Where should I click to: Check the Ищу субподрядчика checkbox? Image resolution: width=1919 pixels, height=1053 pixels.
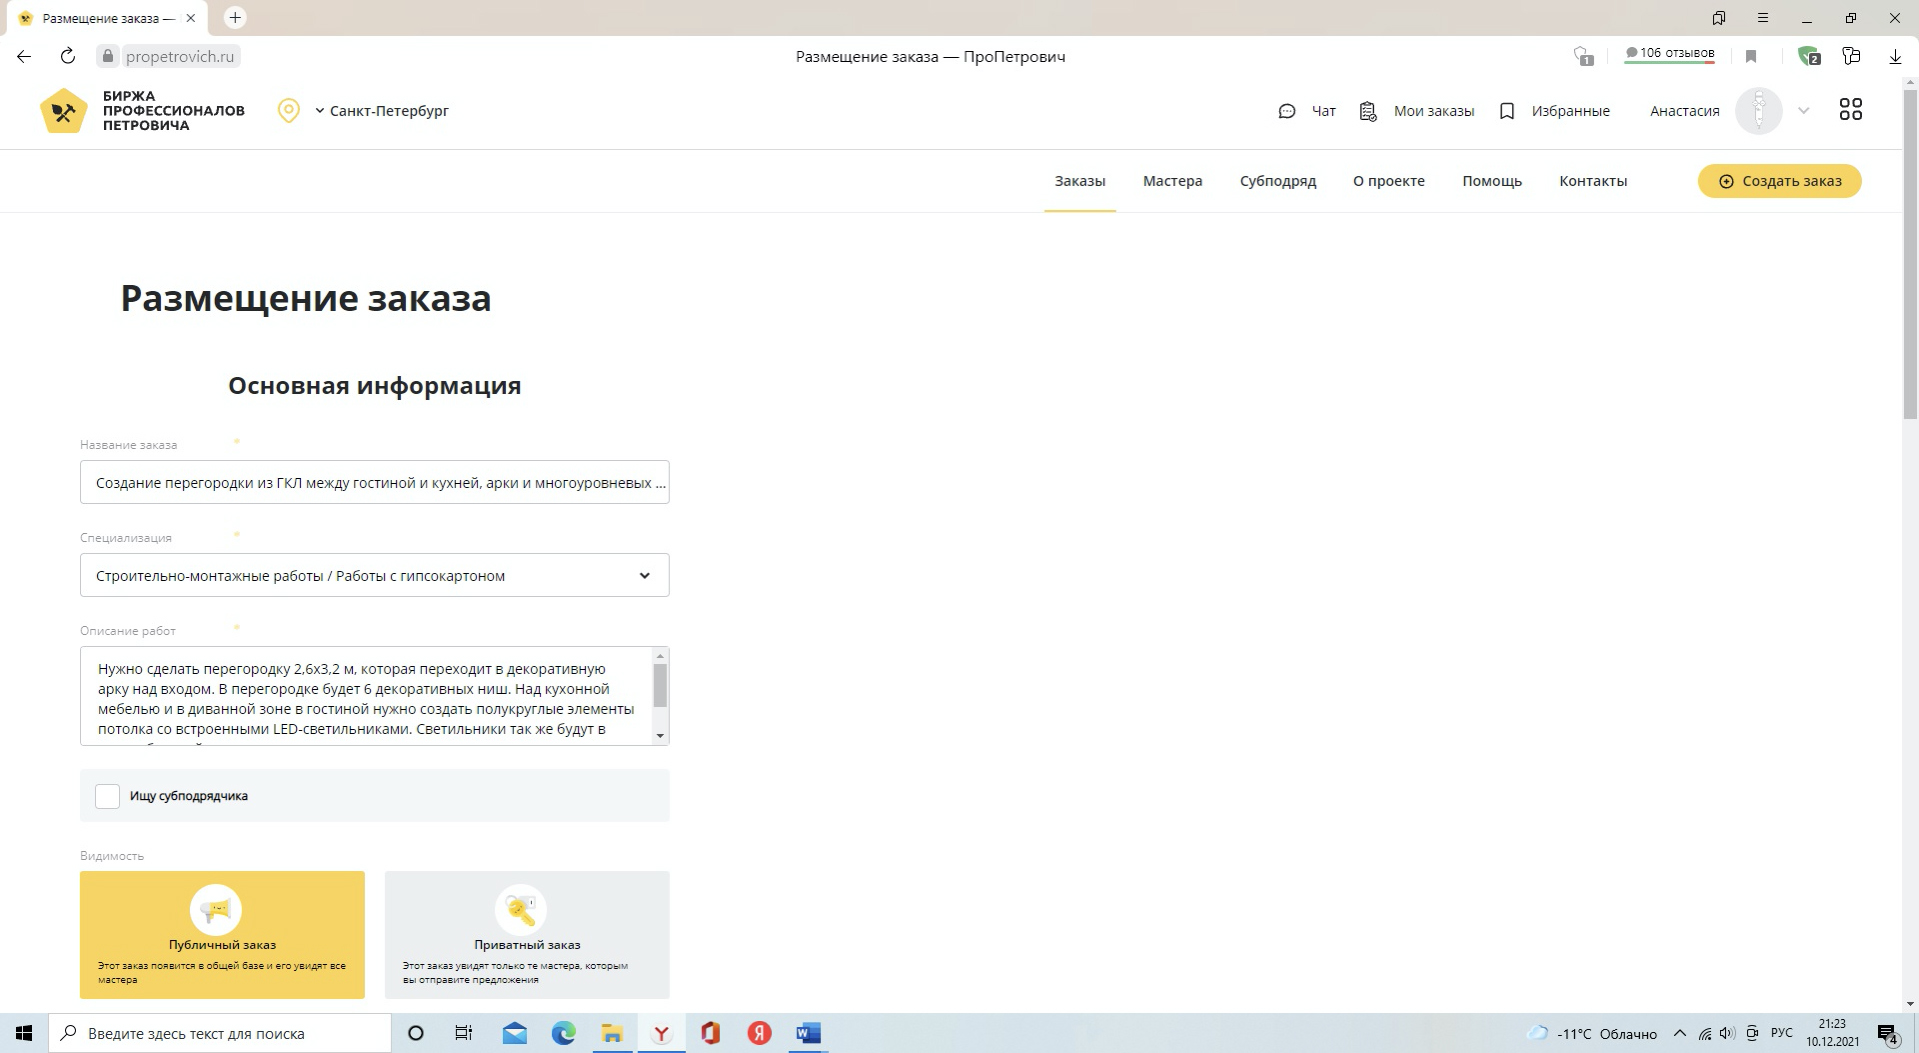pos(107,796)
